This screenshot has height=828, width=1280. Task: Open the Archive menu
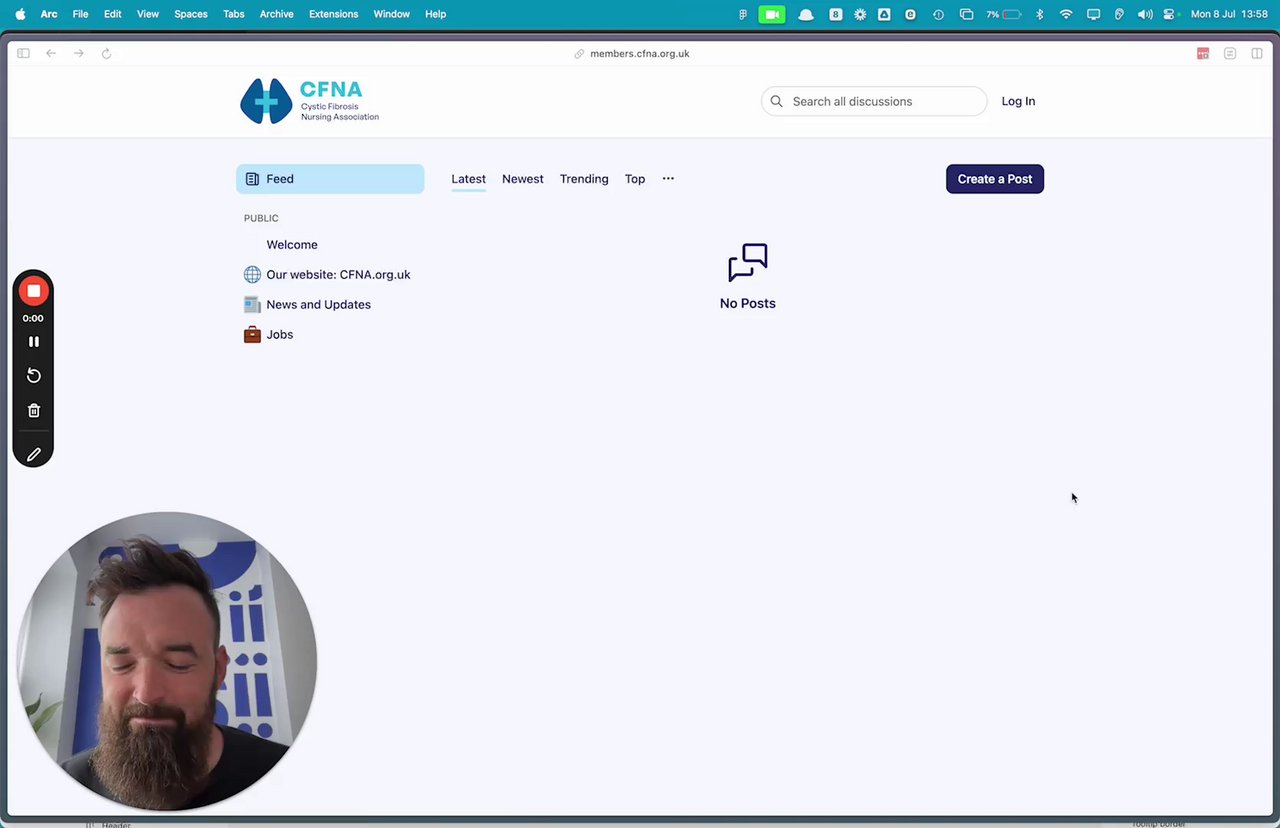pos(277,14)
